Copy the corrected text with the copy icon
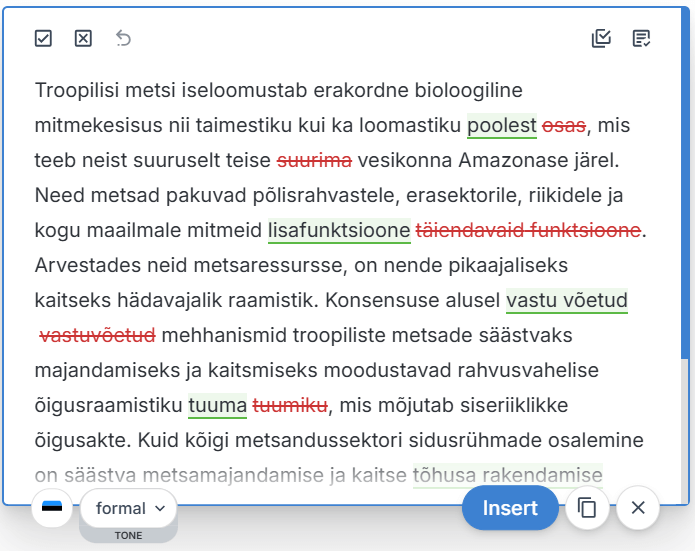 [588, 508]
